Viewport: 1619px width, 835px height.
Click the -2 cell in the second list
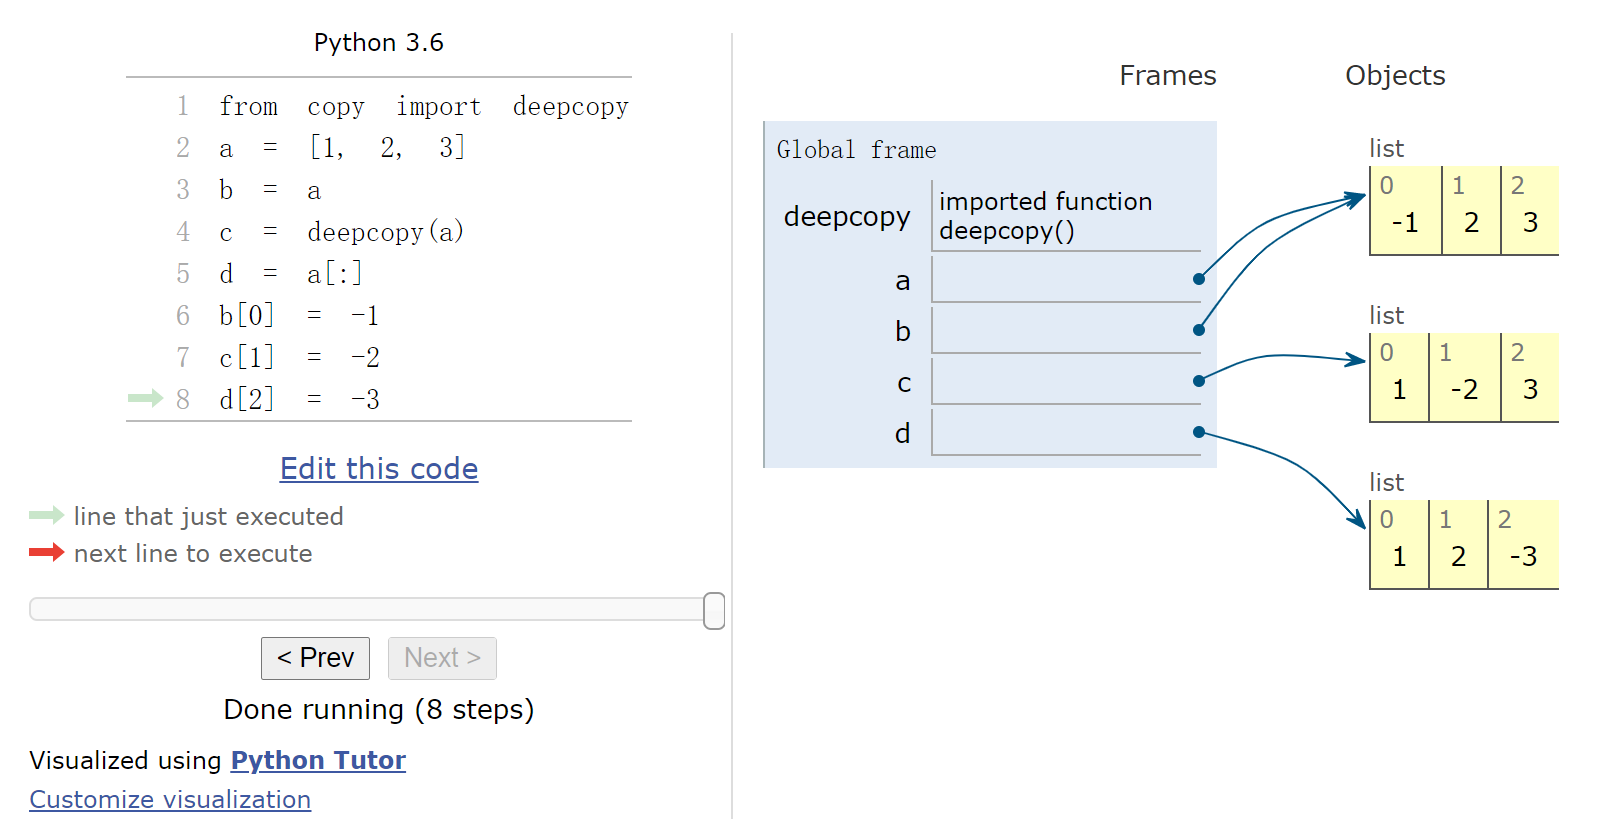[1464, 390]
